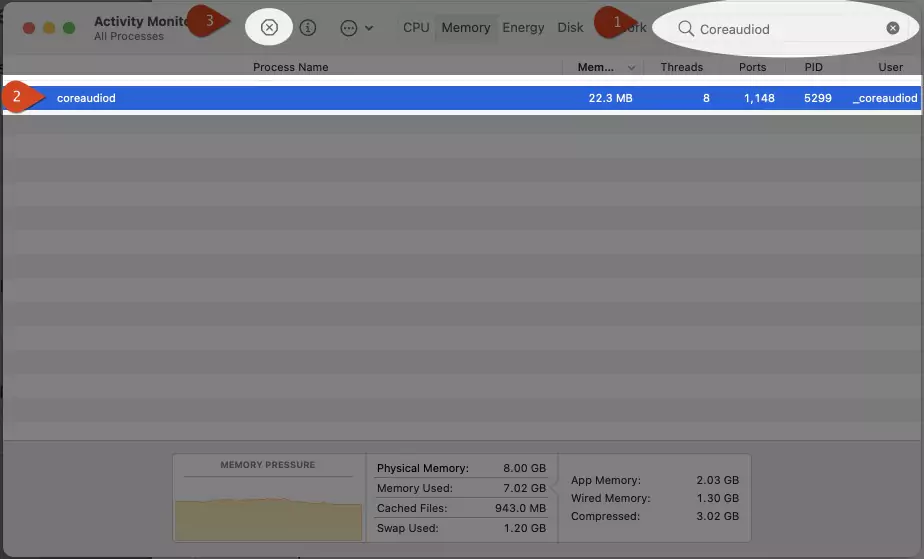Image resolution: width=924 pixels, height=559 pixels.
Task: Click the Swap Used 1.20 GB value
Action: coord(524,528)
